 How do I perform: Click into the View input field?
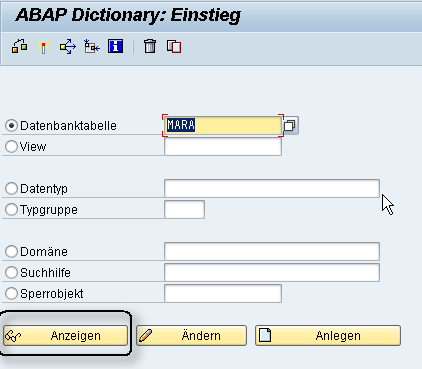tap(223, 146)
